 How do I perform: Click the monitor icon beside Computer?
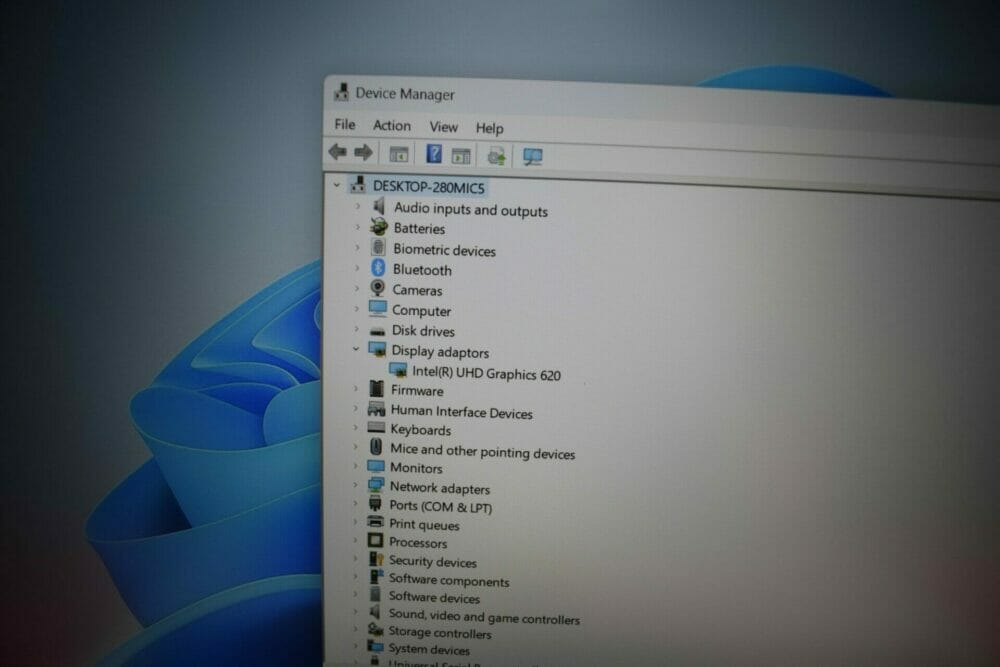click(x=378, y=309)
